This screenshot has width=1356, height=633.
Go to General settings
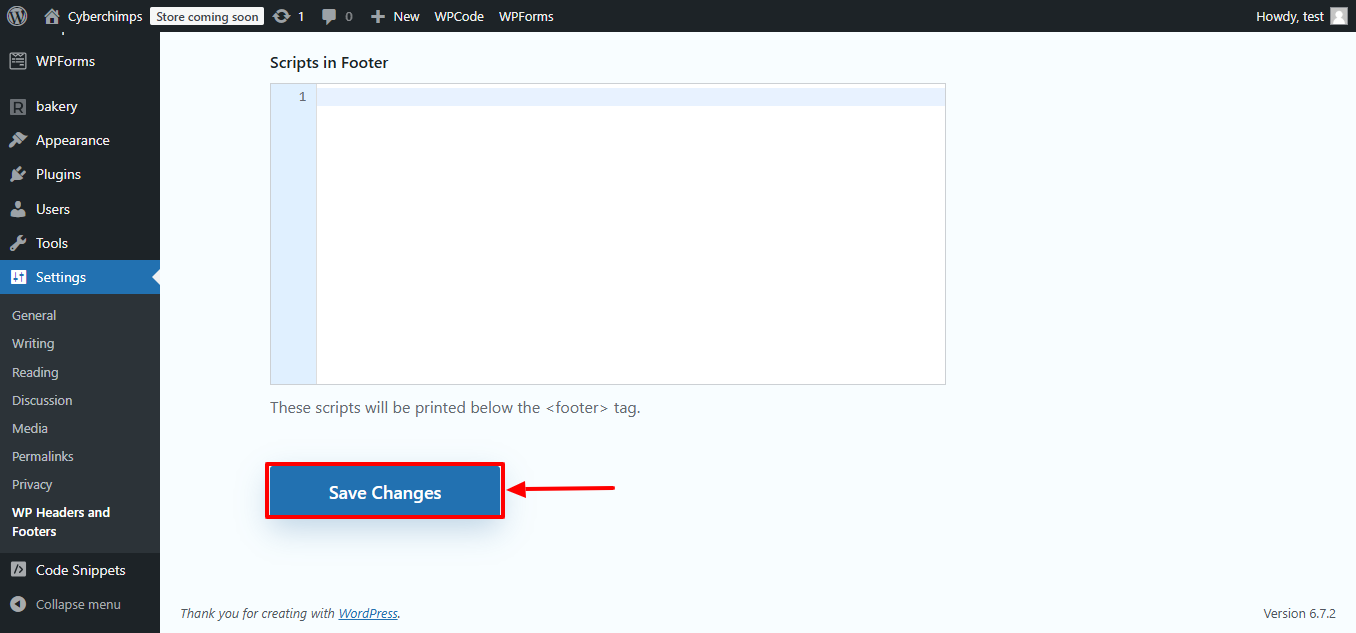[x=34, y=315]
